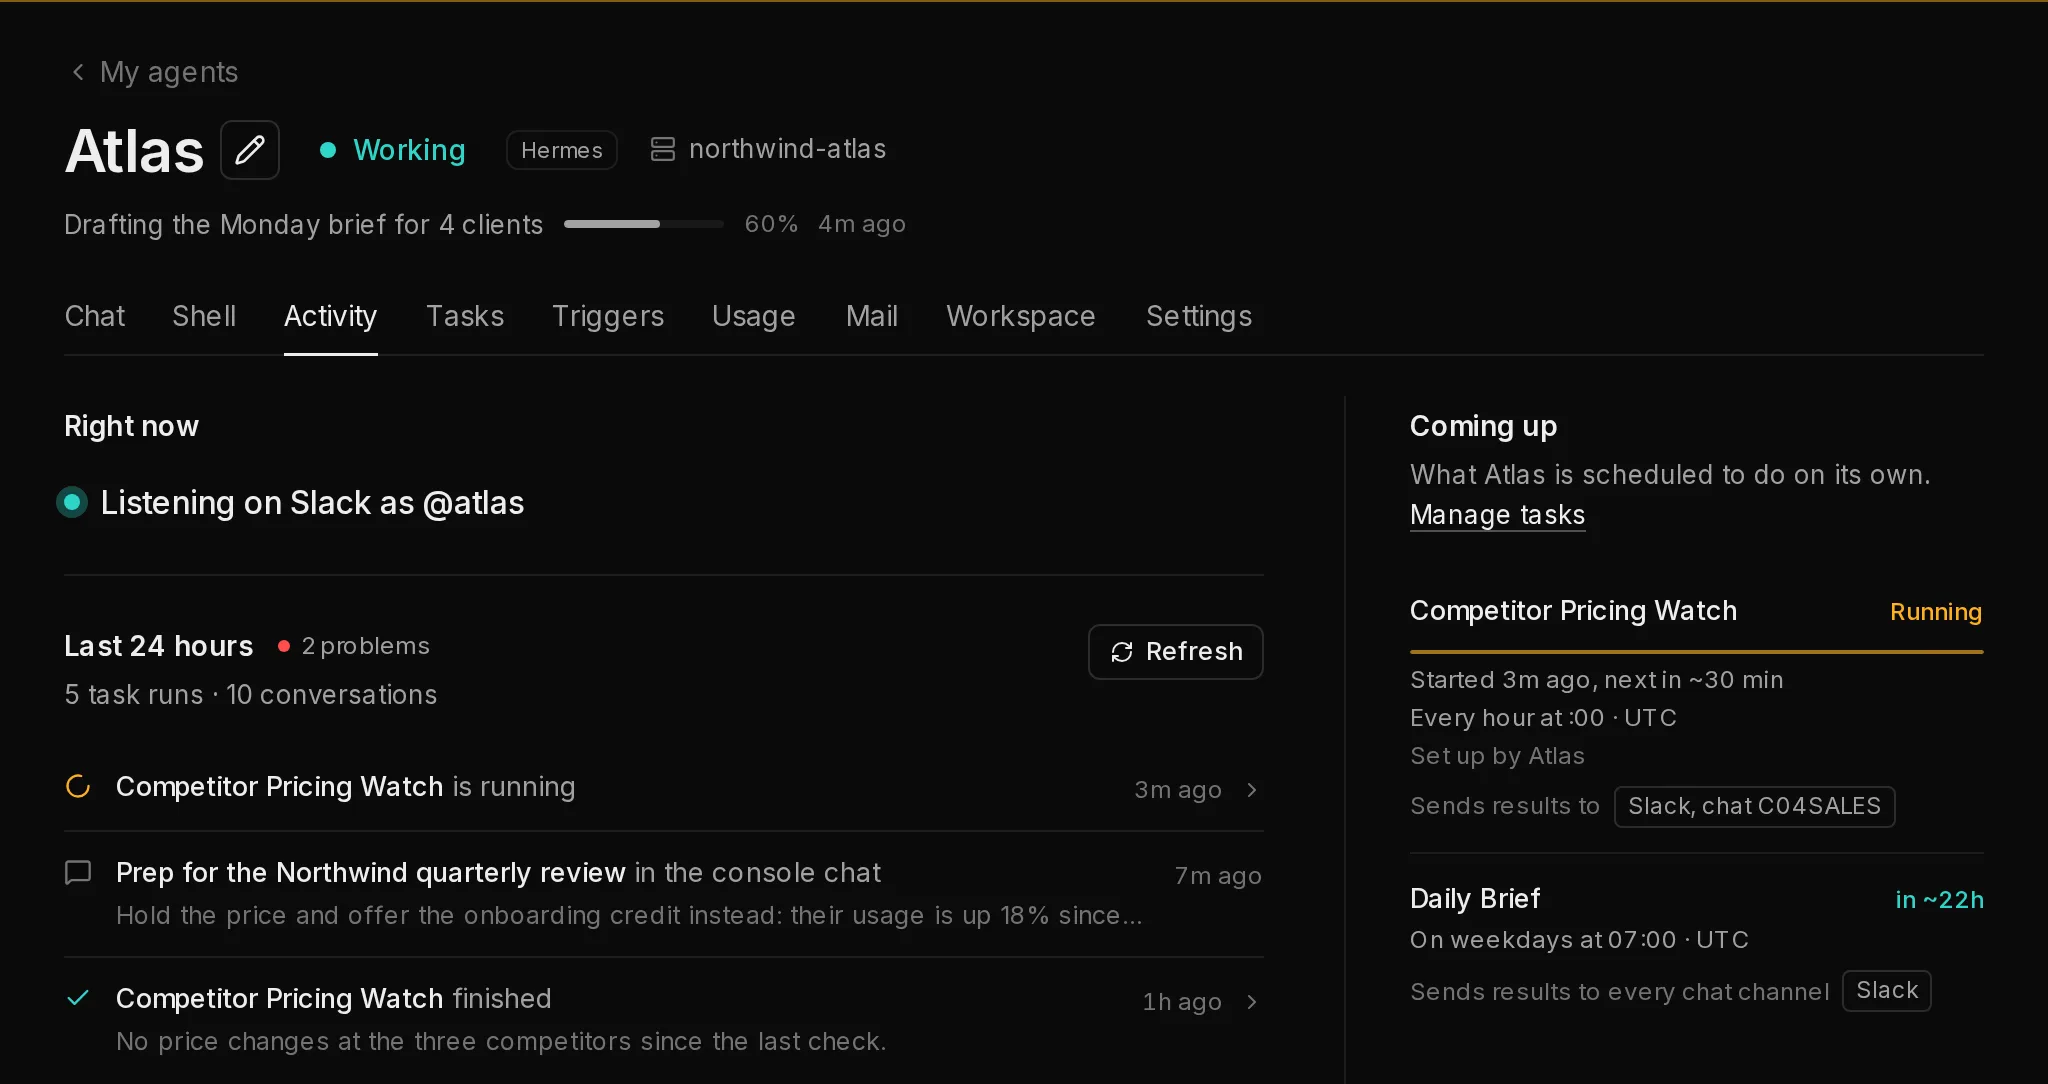Click the 60% brief progress bar
The height and width of the screenshot is (1084, 2048).
(644, 224)
